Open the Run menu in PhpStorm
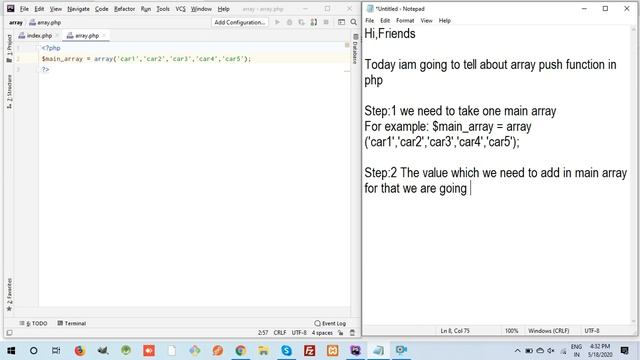The image size is (640, 360). tap(146, 9)
